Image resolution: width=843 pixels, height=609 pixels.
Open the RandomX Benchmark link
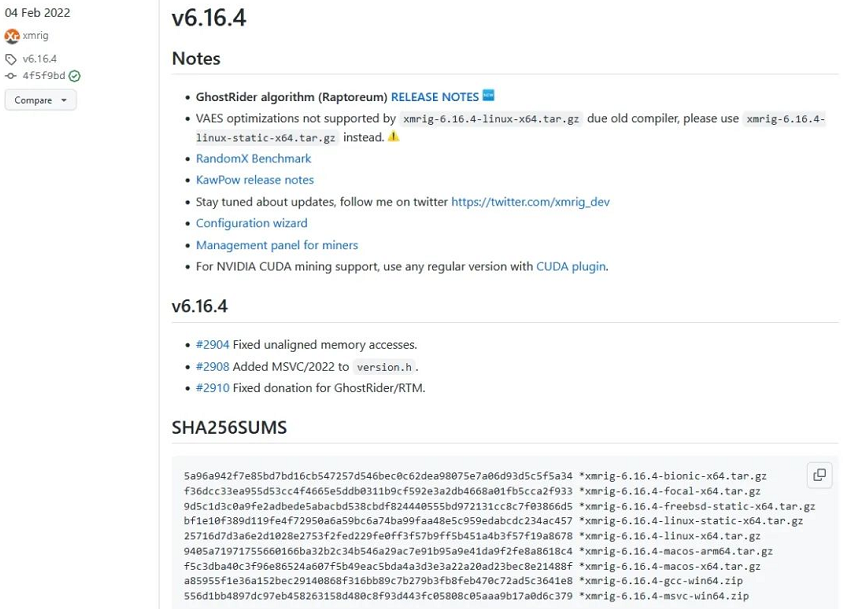(253, 159)
